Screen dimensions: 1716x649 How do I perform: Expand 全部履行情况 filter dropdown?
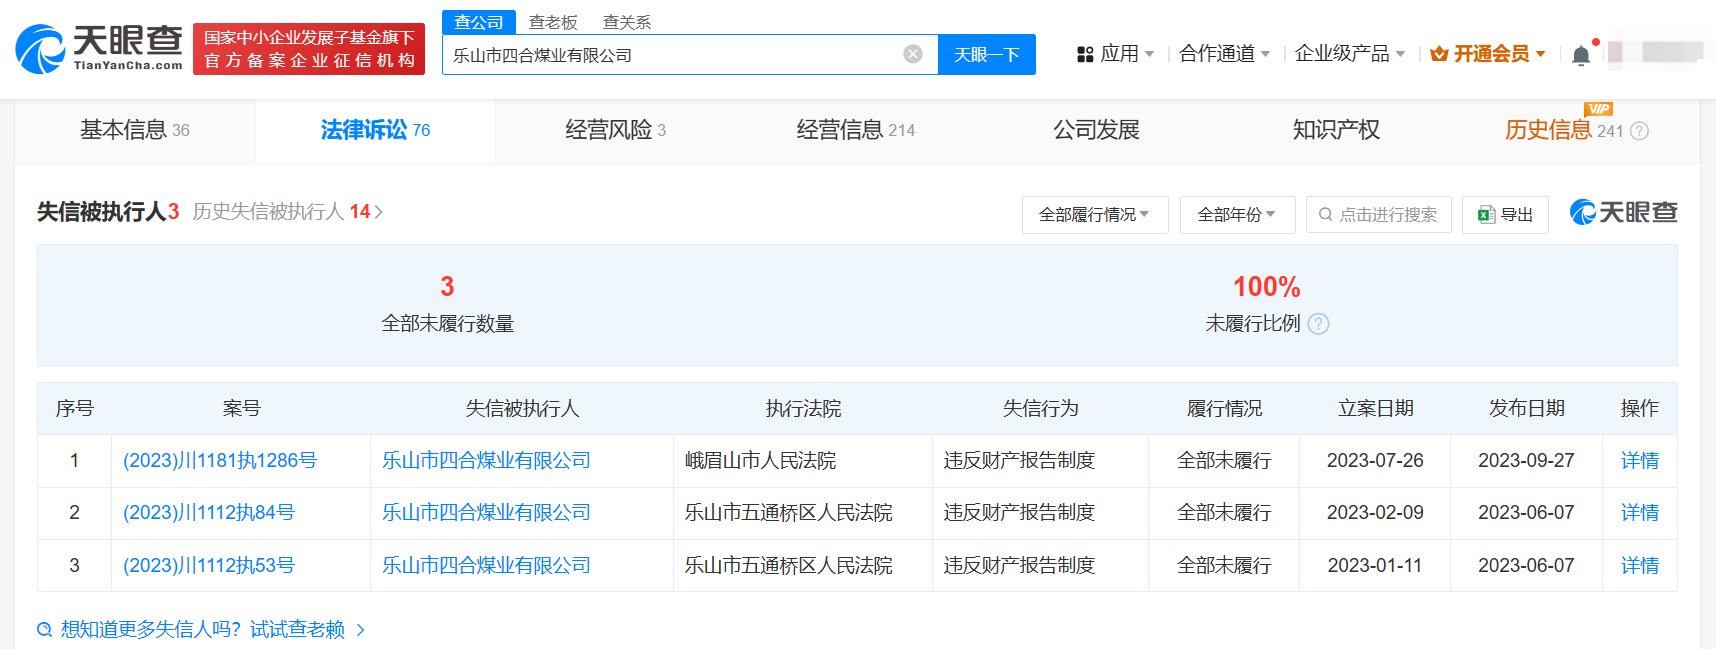(1094, 215)
